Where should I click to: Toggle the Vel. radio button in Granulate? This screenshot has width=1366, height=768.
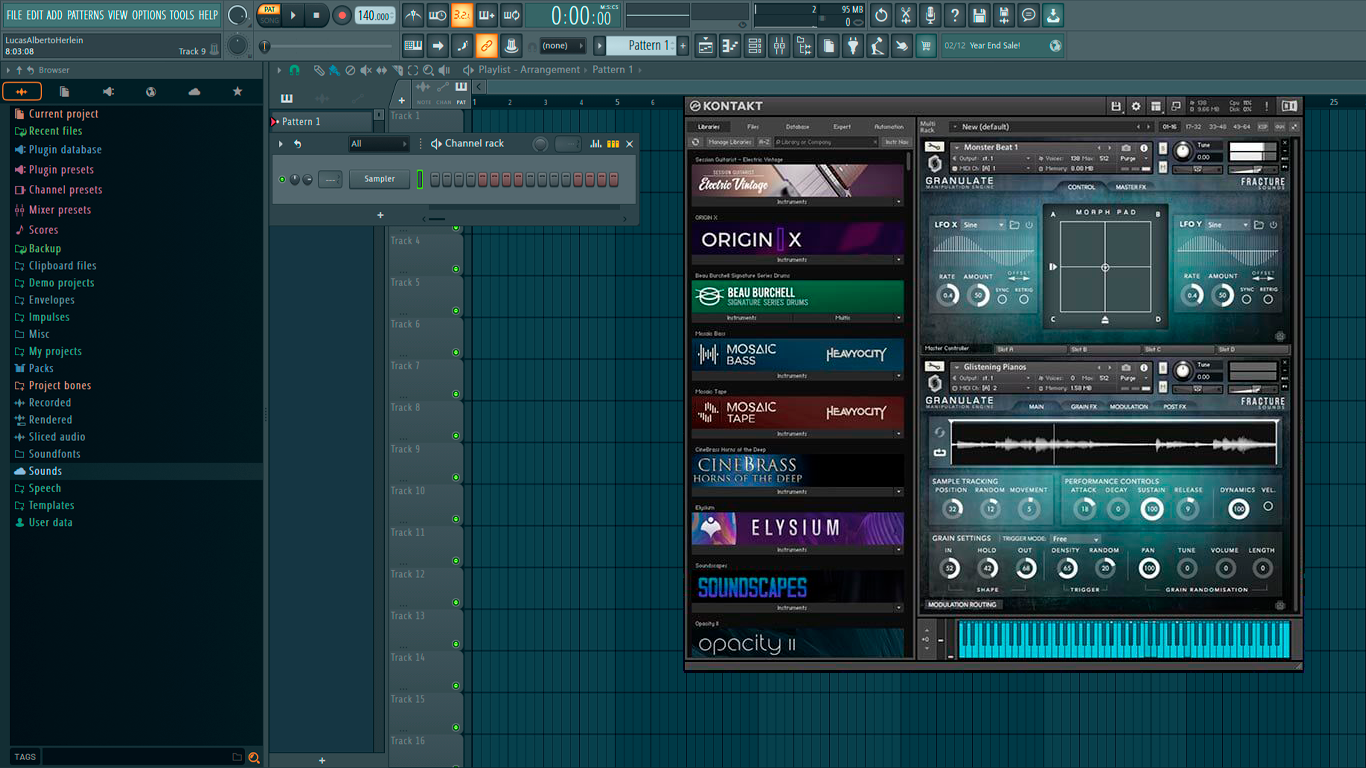(1268, 507)
